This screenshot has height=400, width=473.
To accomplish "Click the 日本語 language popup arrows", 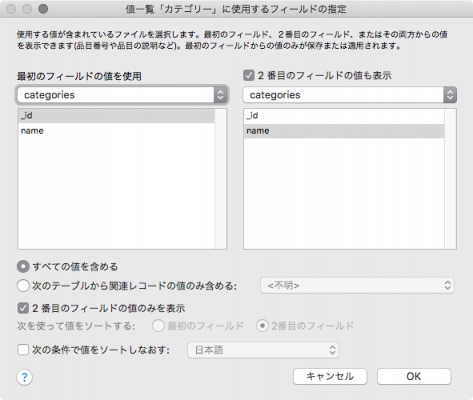I will (x=332, y=350).
